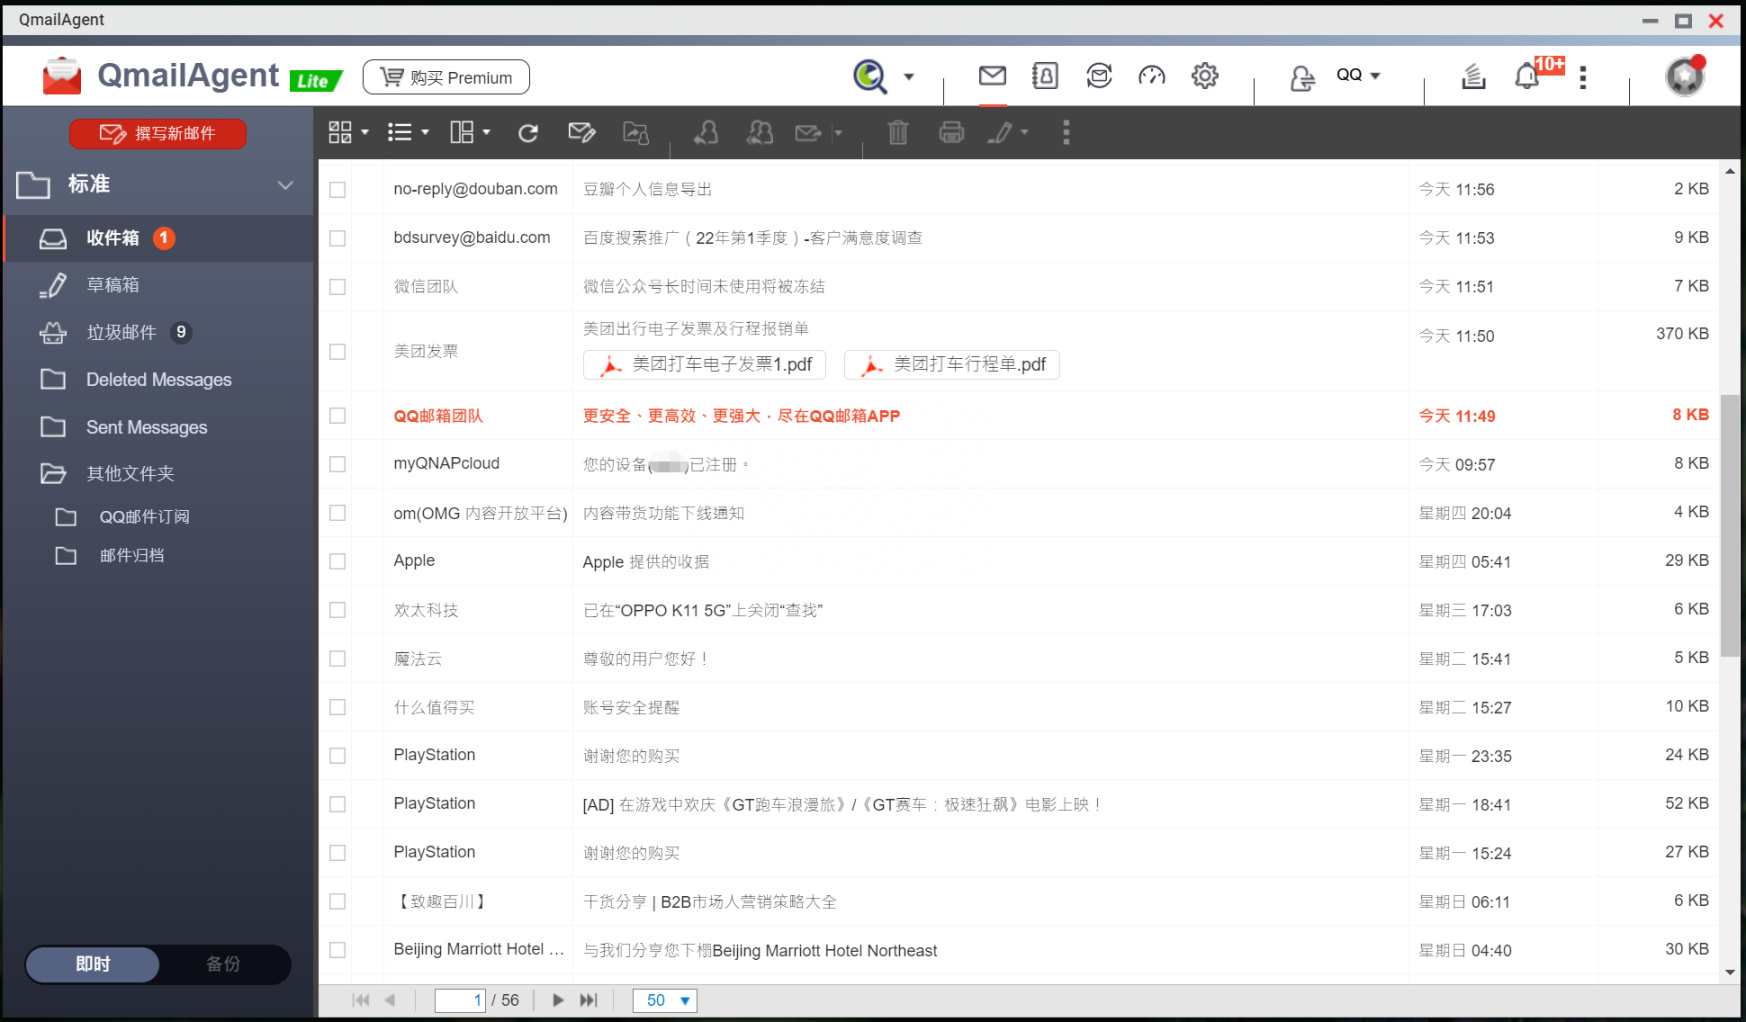Open the 美团打车电子发票1.pdf attachment
The height and width of the screenshot is (1022, 1746).
click(705, 365)
